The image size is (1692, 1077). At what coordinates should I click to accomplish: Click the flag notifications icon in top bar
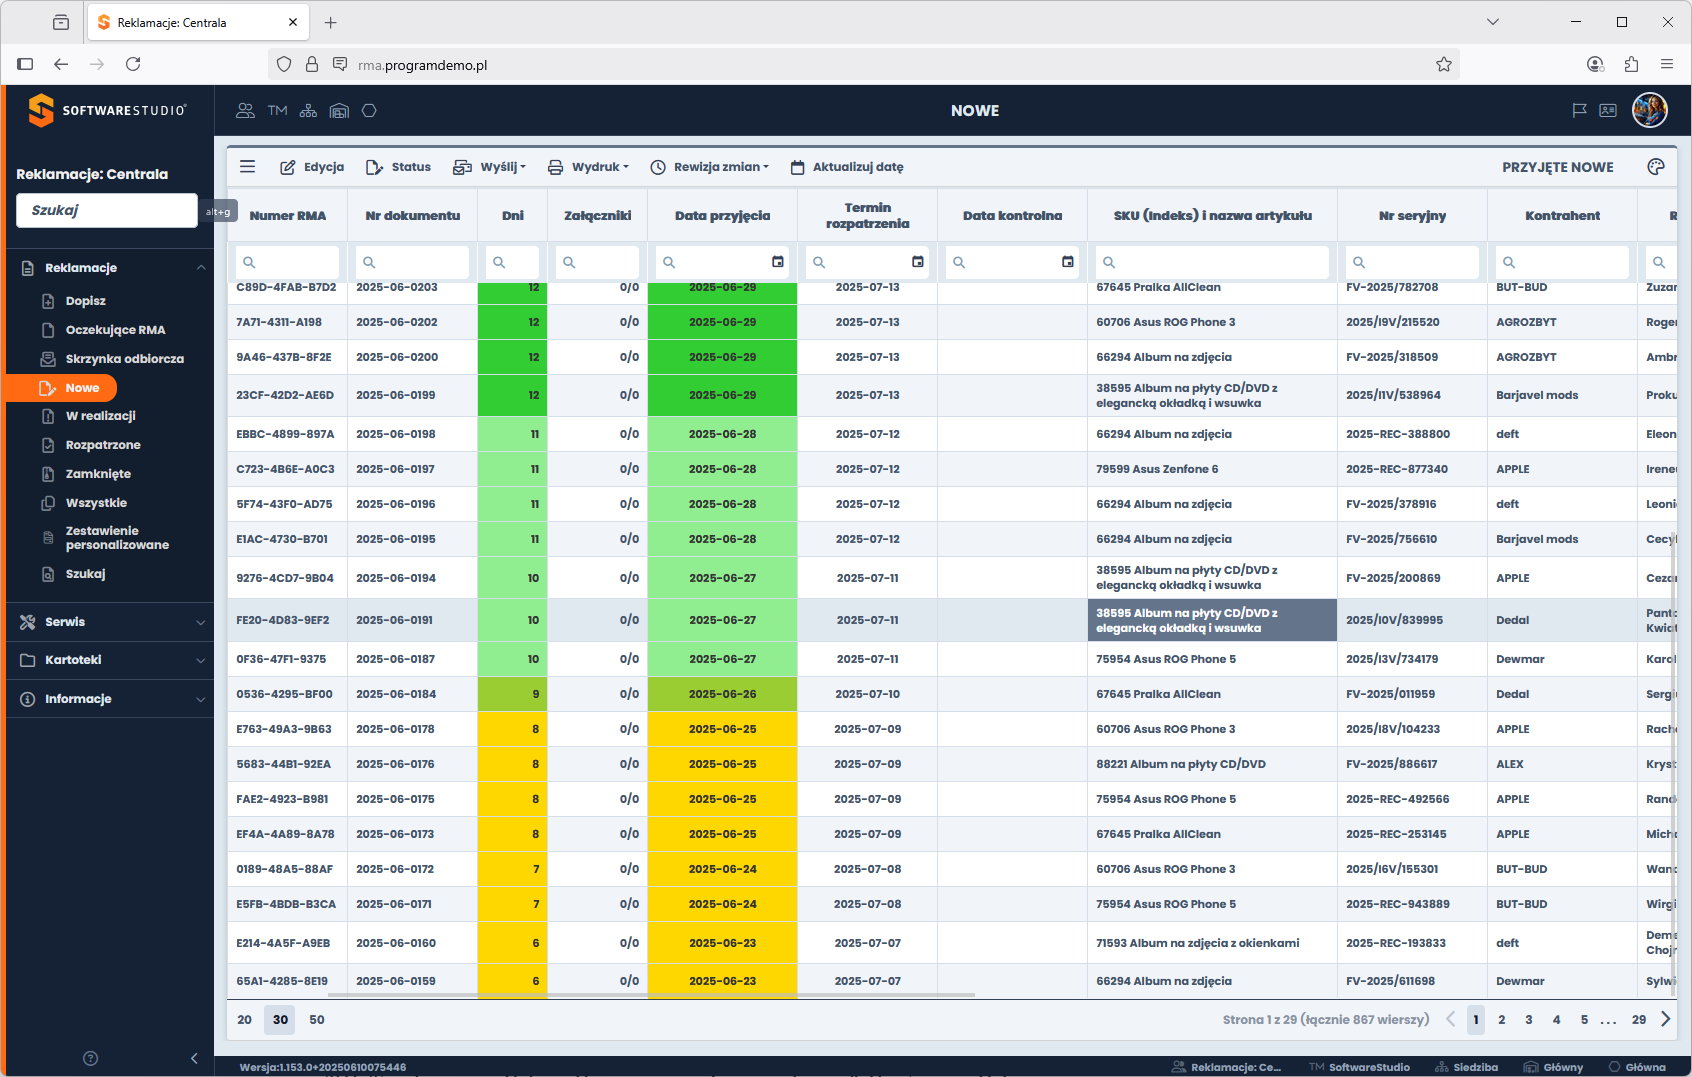coord(1578,111)
